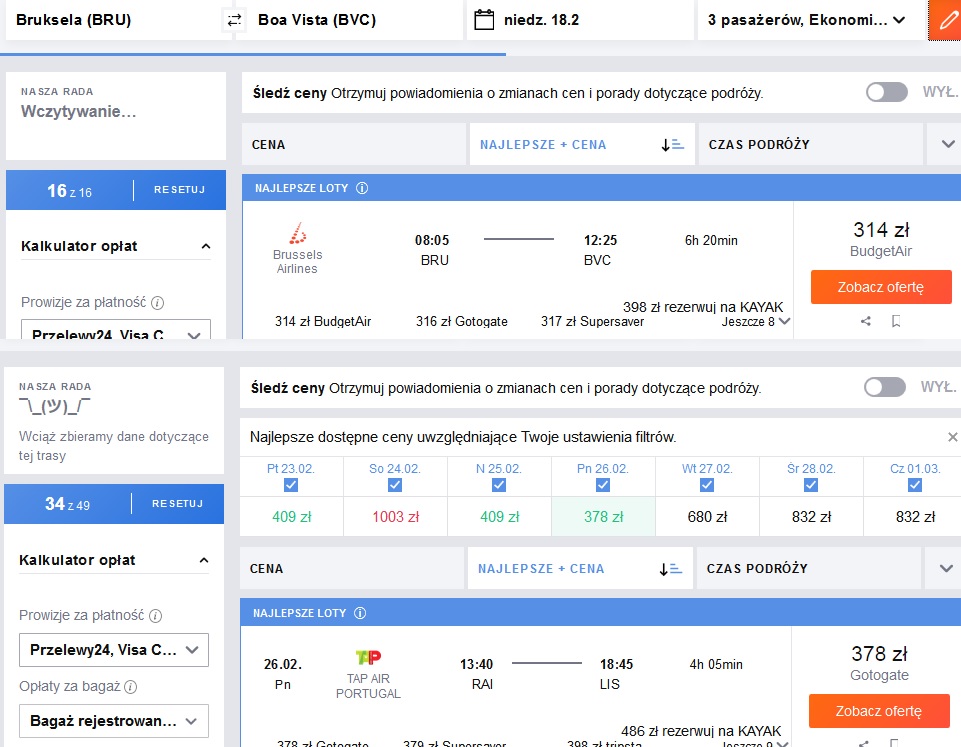Click the orange pencil edit search icon
Image resolution: width=961 pixels, height=747 pixels.
click(946, 20)
